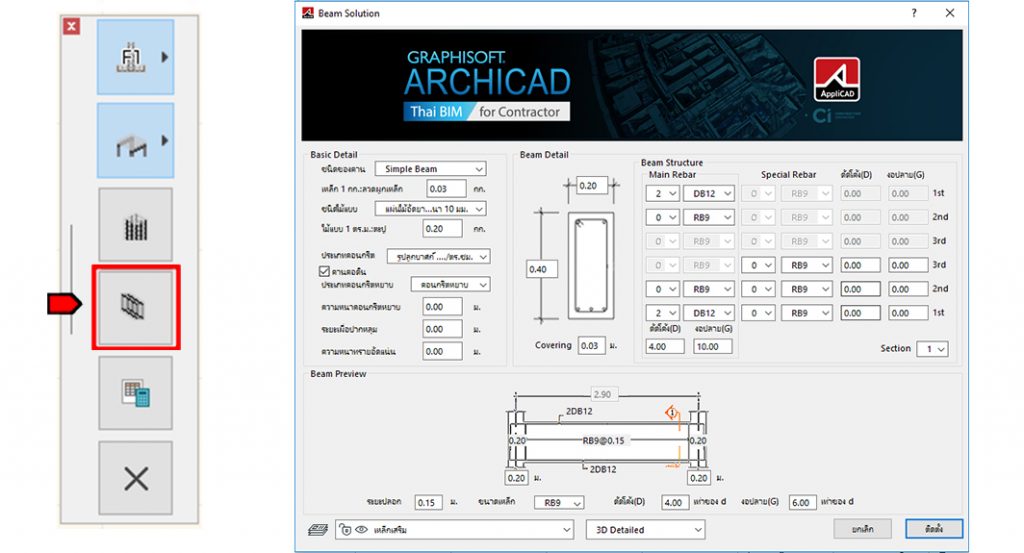The height and width of the screenshot is (553, 1024).
Task: Click the AppliCAD logo in the banner
Action: pyautogui.click(x=837, y=80)
